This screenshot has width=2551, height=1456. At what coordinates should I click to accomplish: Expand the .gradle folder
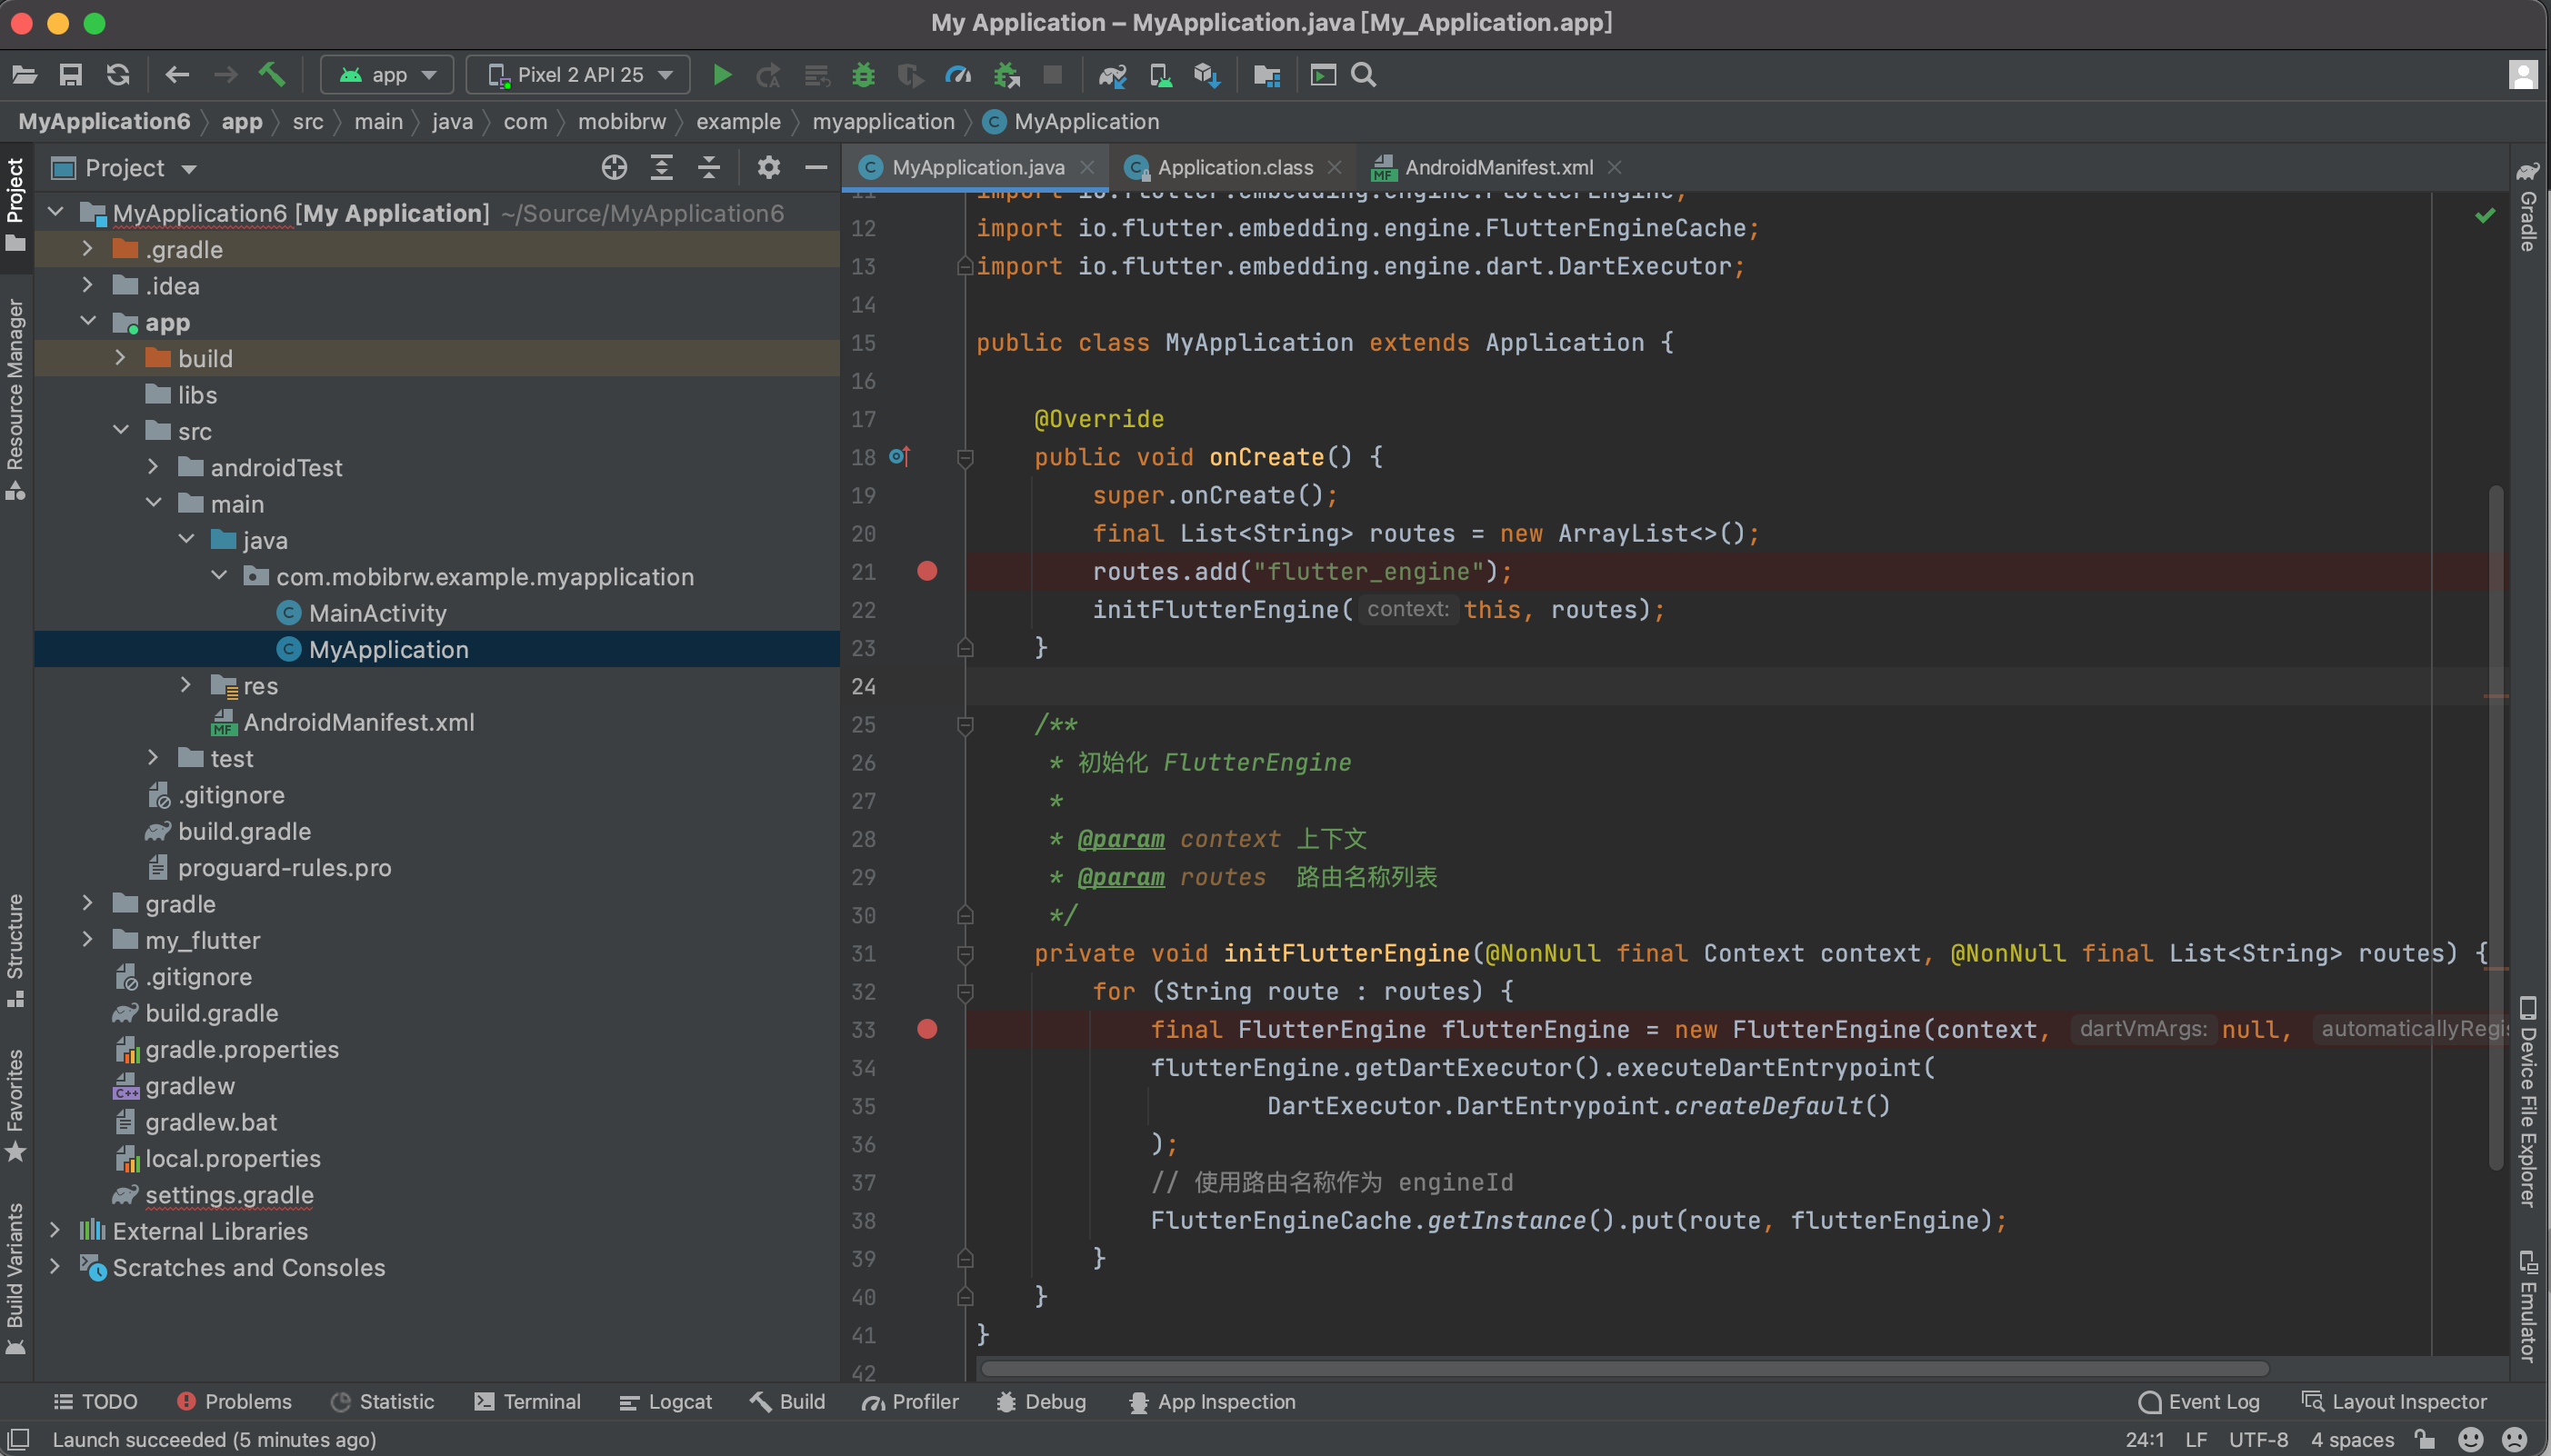[x=87, y=249]
